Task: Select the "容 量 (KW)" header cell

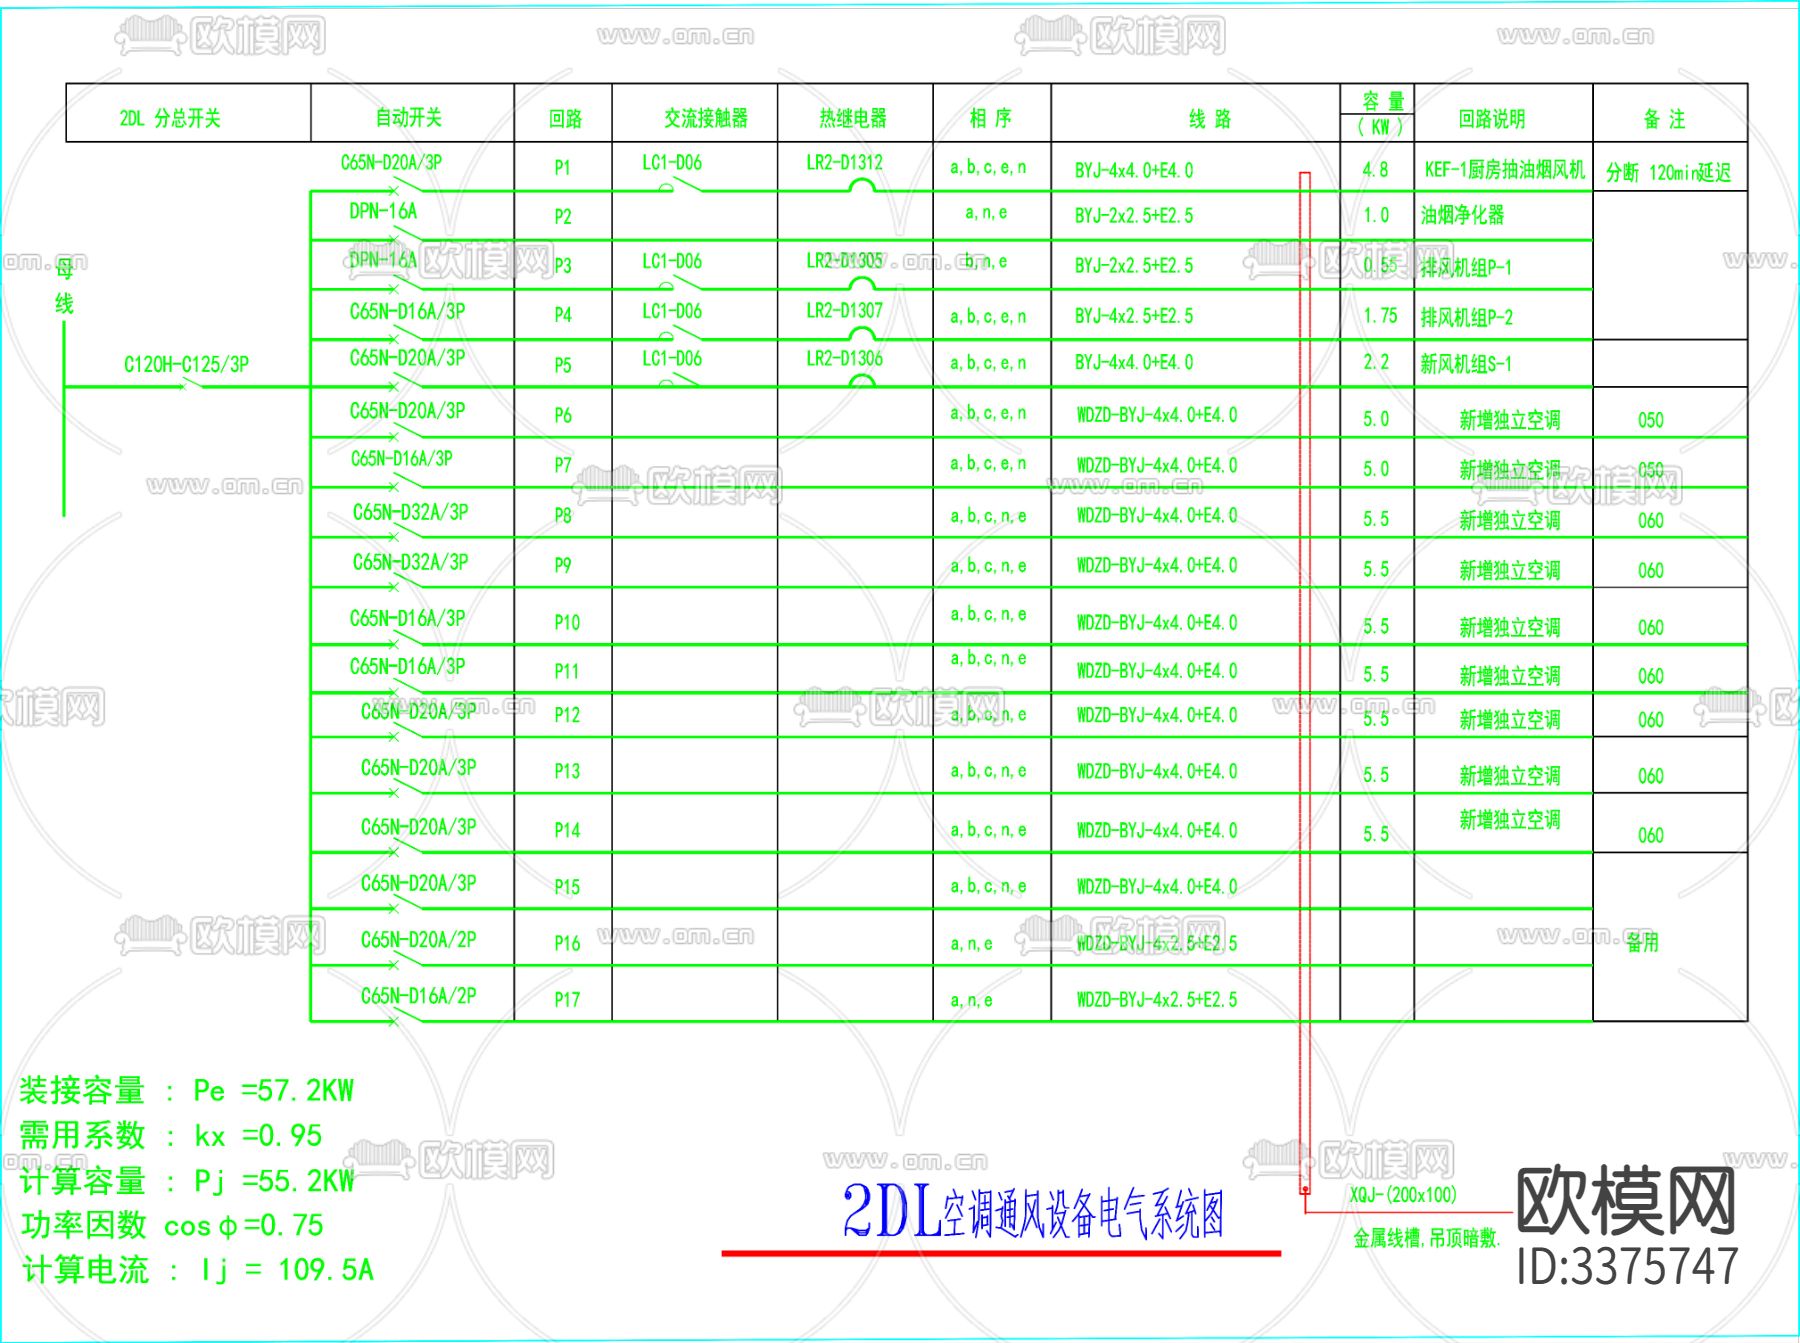Action: pos(1379,113)
